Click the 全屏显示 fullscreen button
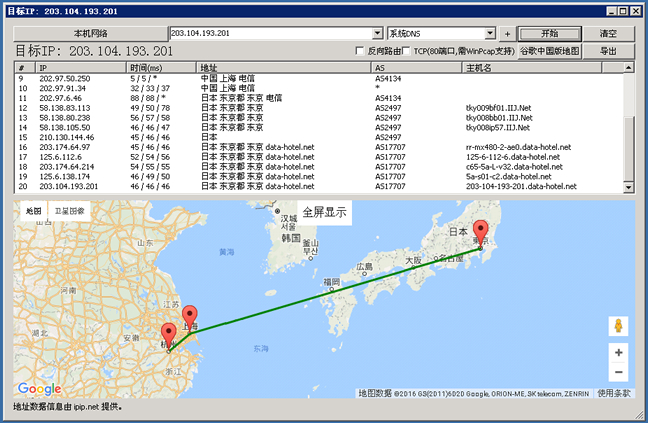Screen dimensions: 648x423 point(324,212)
